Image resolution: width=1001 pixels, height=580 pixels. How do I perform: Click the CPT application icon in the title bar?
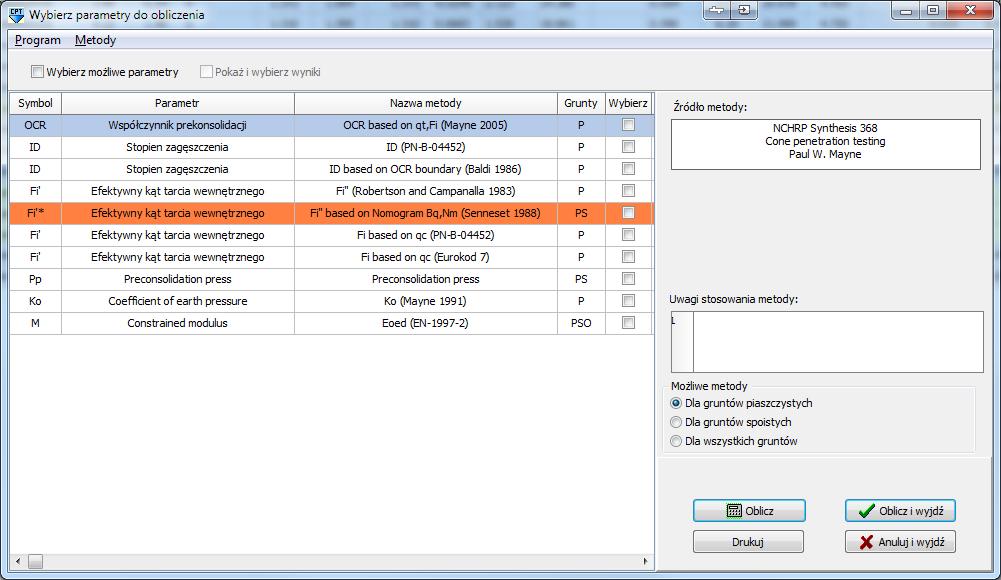tap(17, 15)
